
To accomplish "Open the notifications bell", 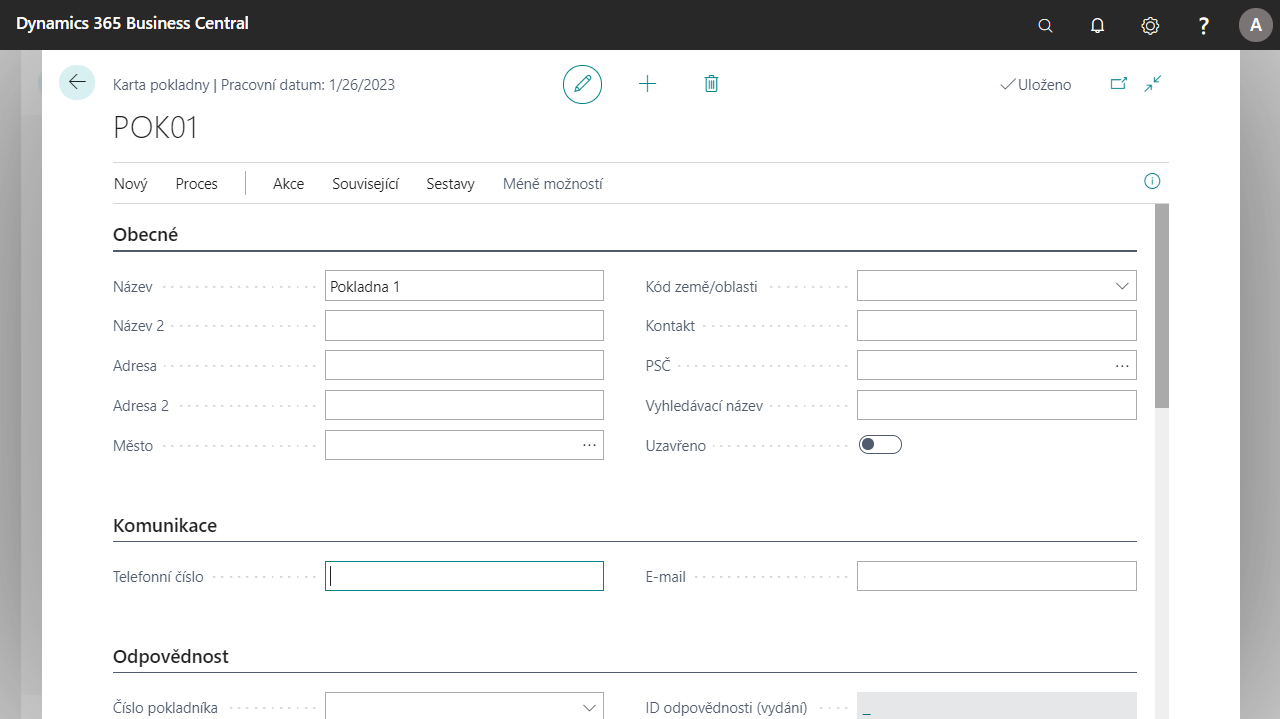I will point(1097,25).
